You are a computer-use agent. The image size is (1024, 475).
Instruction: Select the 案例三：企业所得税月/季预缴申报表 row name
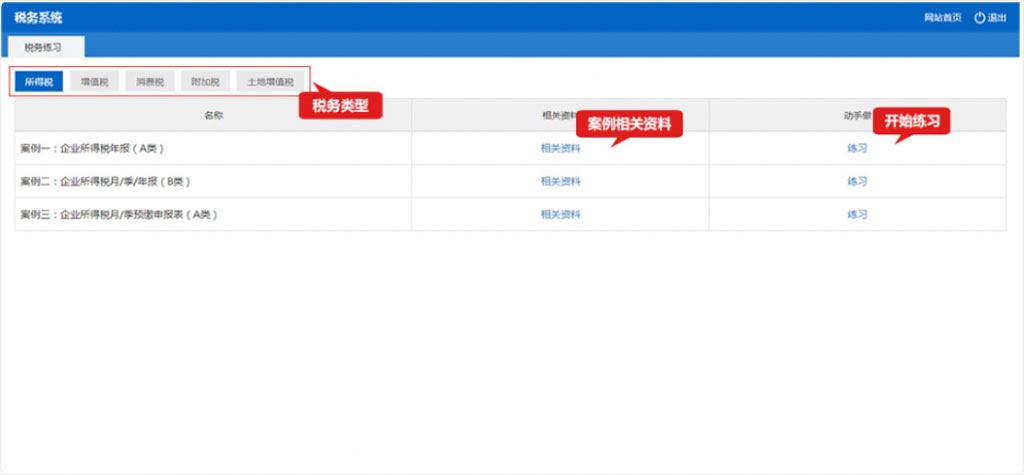[119, 214]
